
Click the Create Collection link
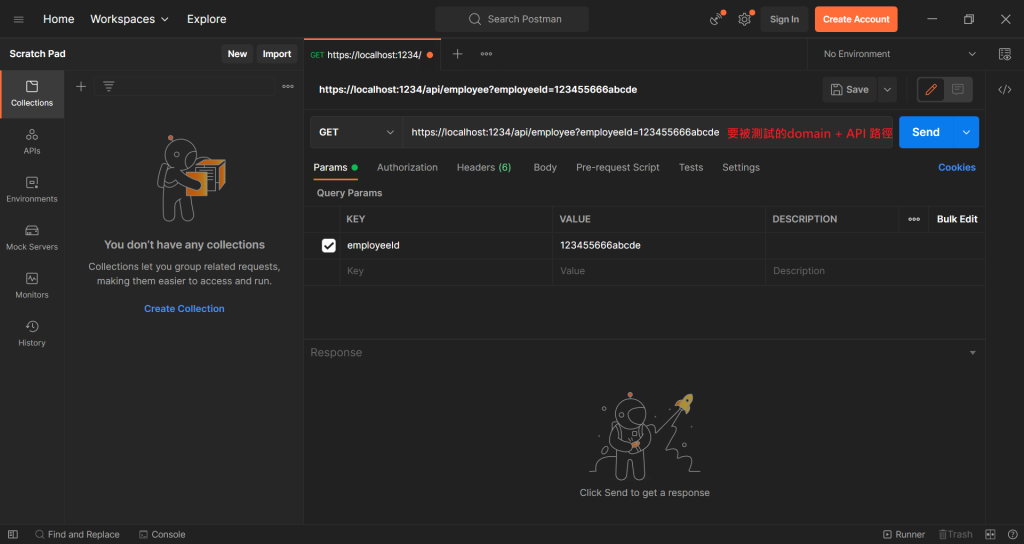(184, 308)
